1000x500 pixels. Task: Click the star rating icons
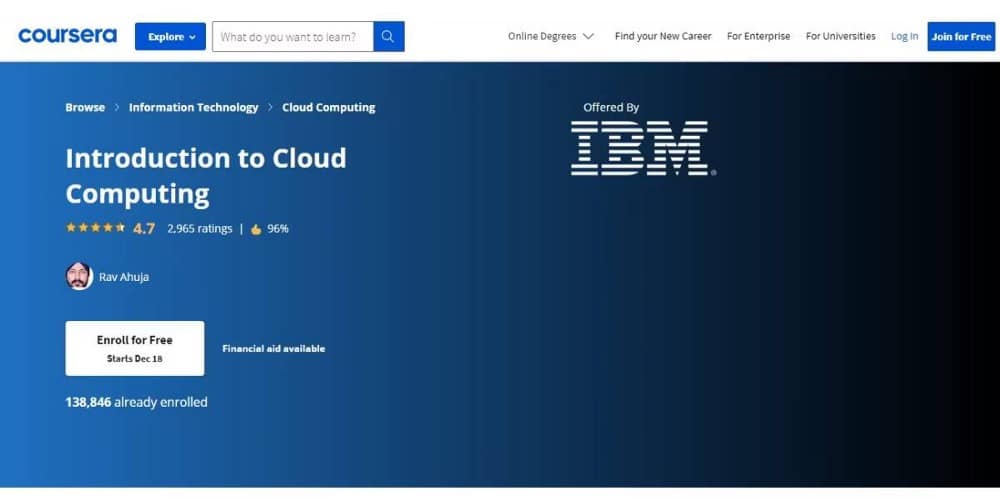pos(96,228)
